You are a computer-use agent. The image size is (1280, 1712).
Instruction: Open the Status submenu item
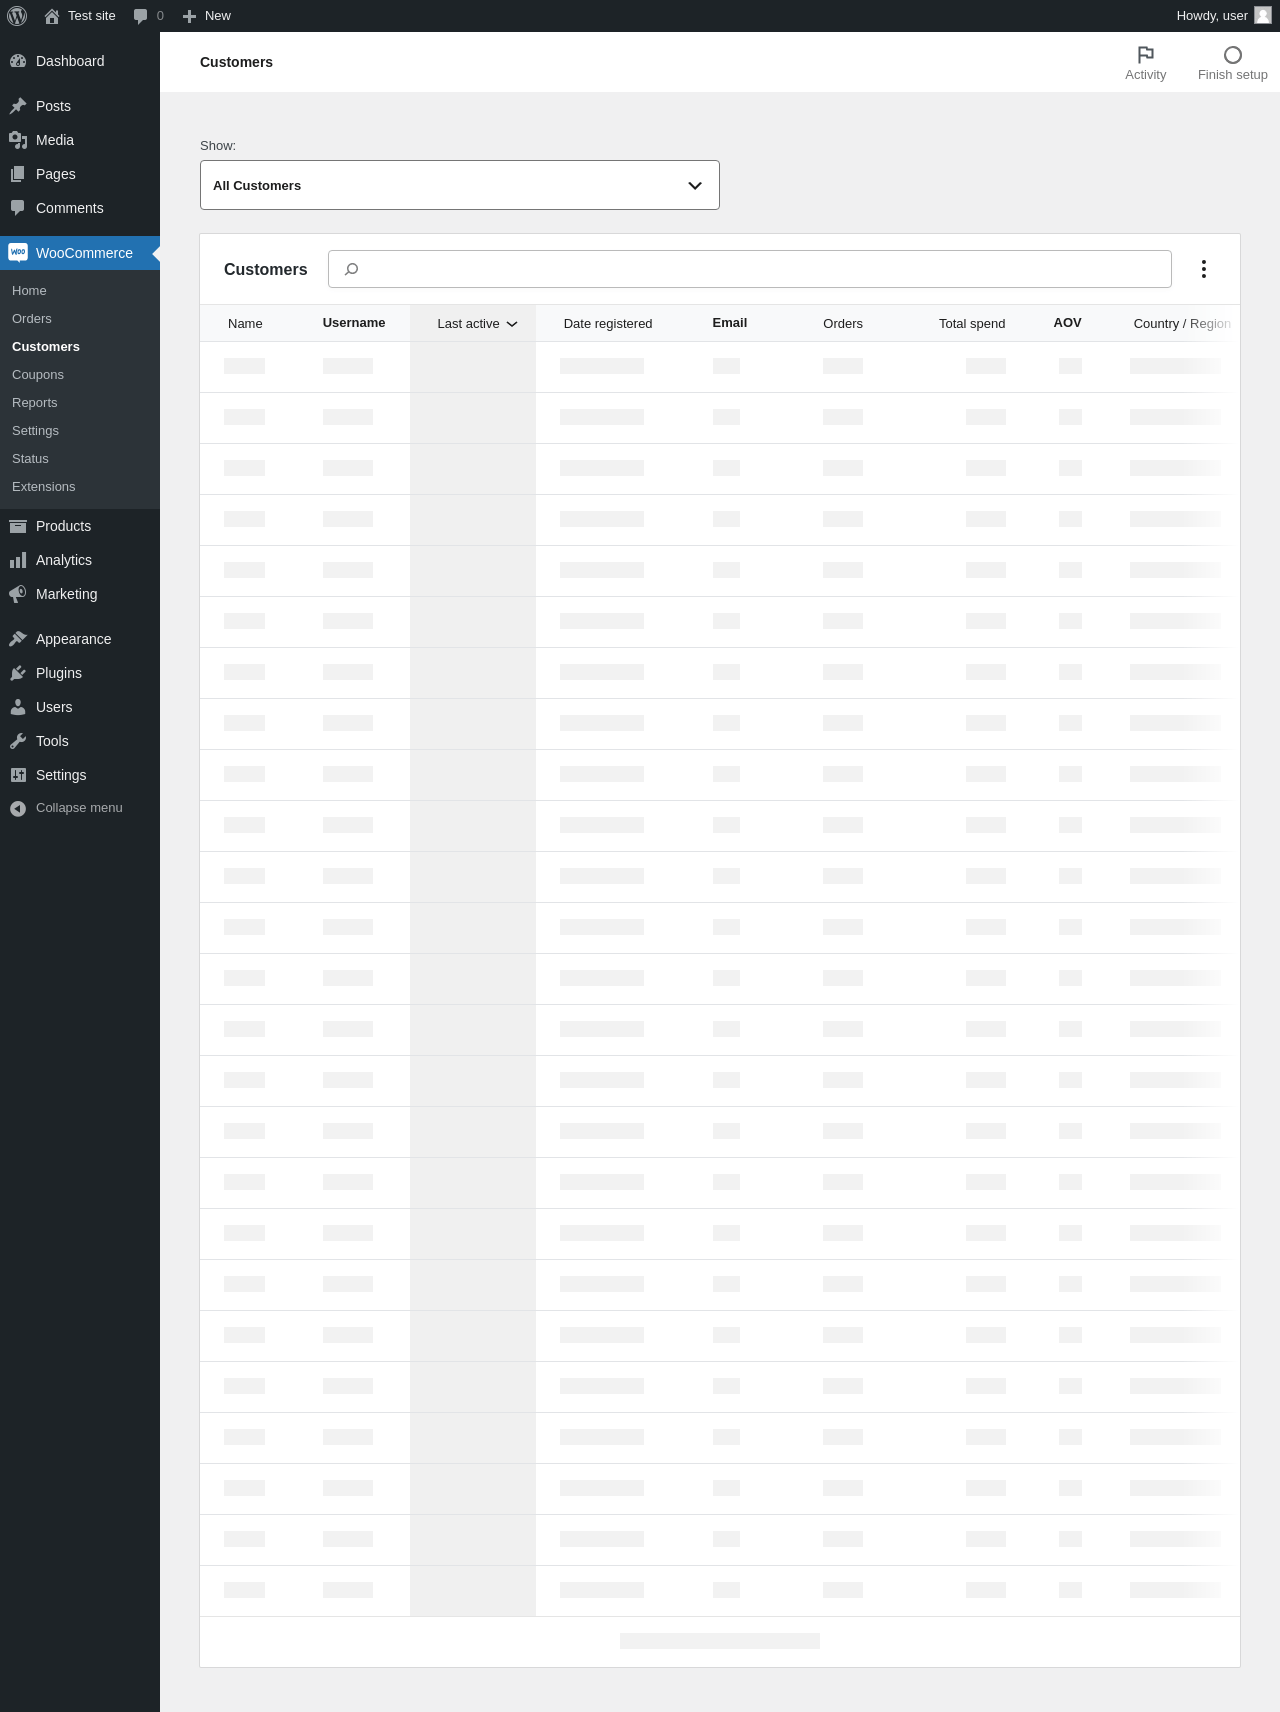(30, 458)
